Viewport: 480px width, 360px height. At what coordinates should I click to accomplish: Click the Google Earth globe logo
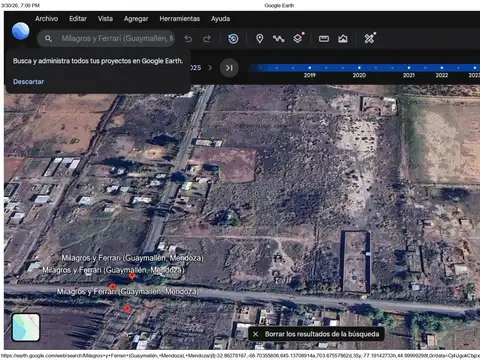click(21, 31)
